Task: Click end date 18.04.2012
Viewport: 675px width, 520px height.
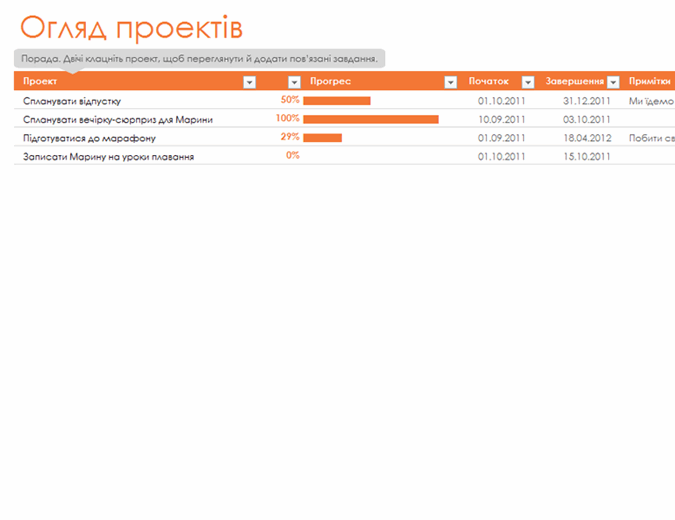Action: (587, 138)
